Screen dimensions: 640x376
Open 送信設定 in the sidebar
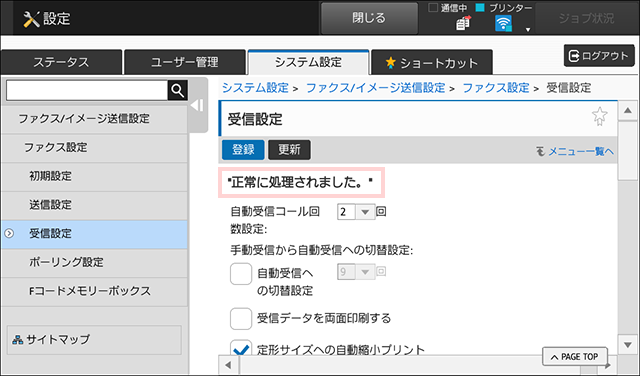pos(94,205)
